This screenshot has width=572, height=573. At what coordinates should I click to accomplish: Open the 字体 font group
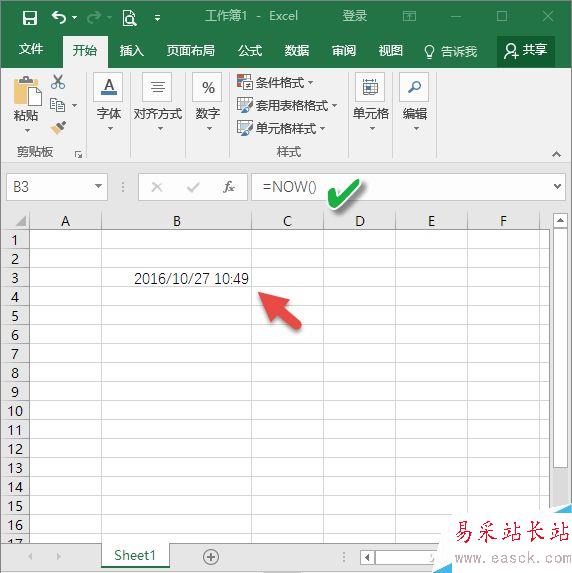coord(109,103)
